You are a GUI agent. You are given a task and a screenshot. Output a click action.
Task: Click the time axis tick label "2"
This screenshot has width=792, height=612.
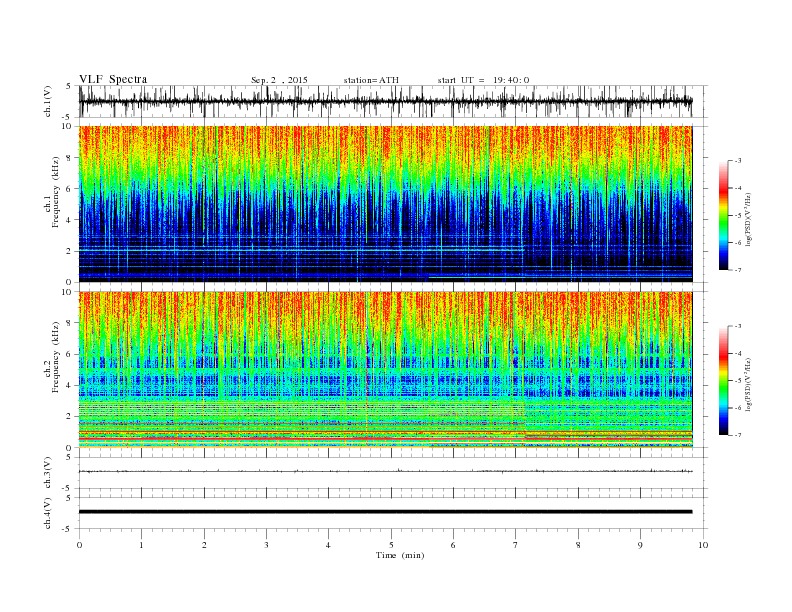click(204, 545)
